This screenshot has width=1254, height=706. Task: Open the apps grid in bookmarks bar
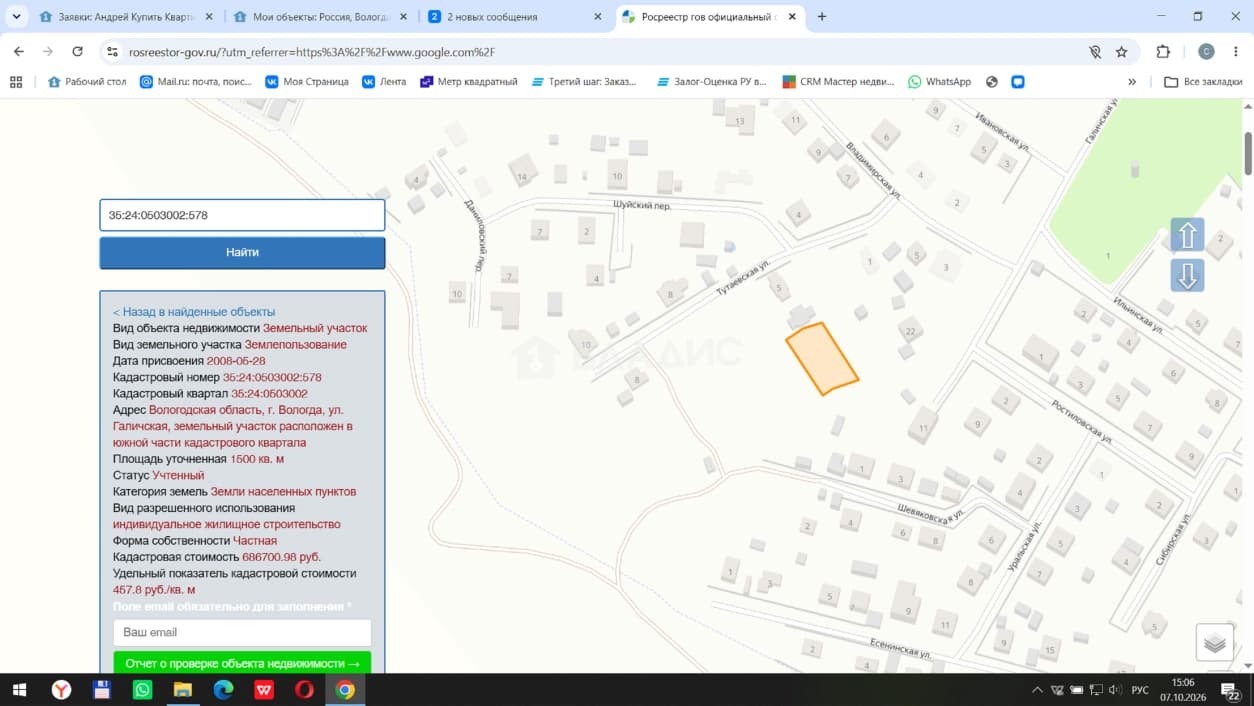tap(16, 82)
